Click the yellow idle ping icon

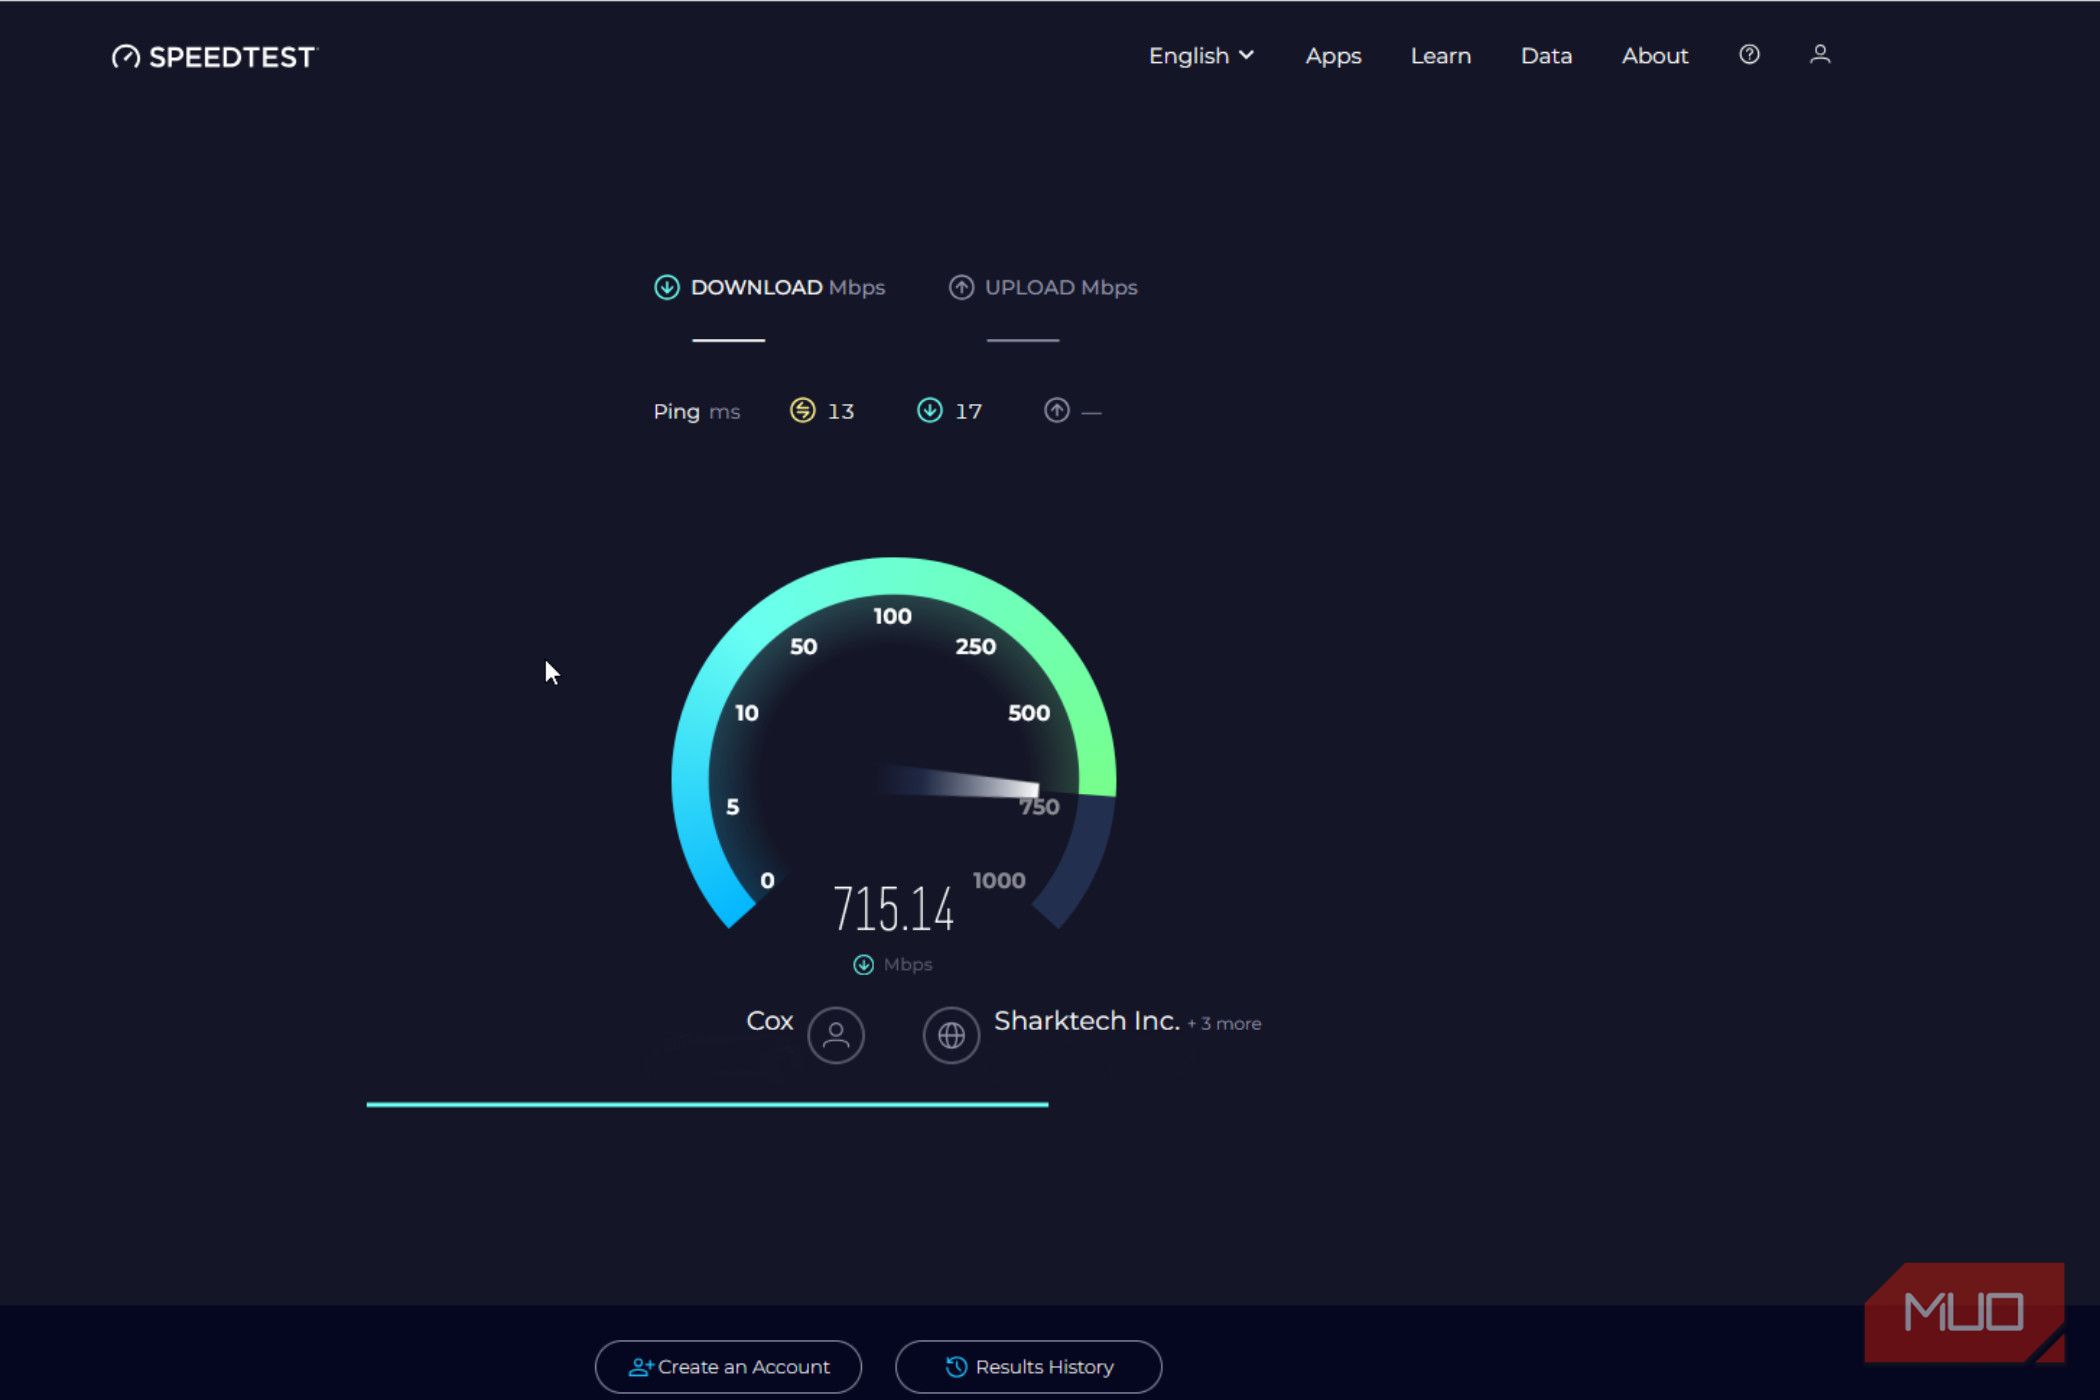(802, 410)
